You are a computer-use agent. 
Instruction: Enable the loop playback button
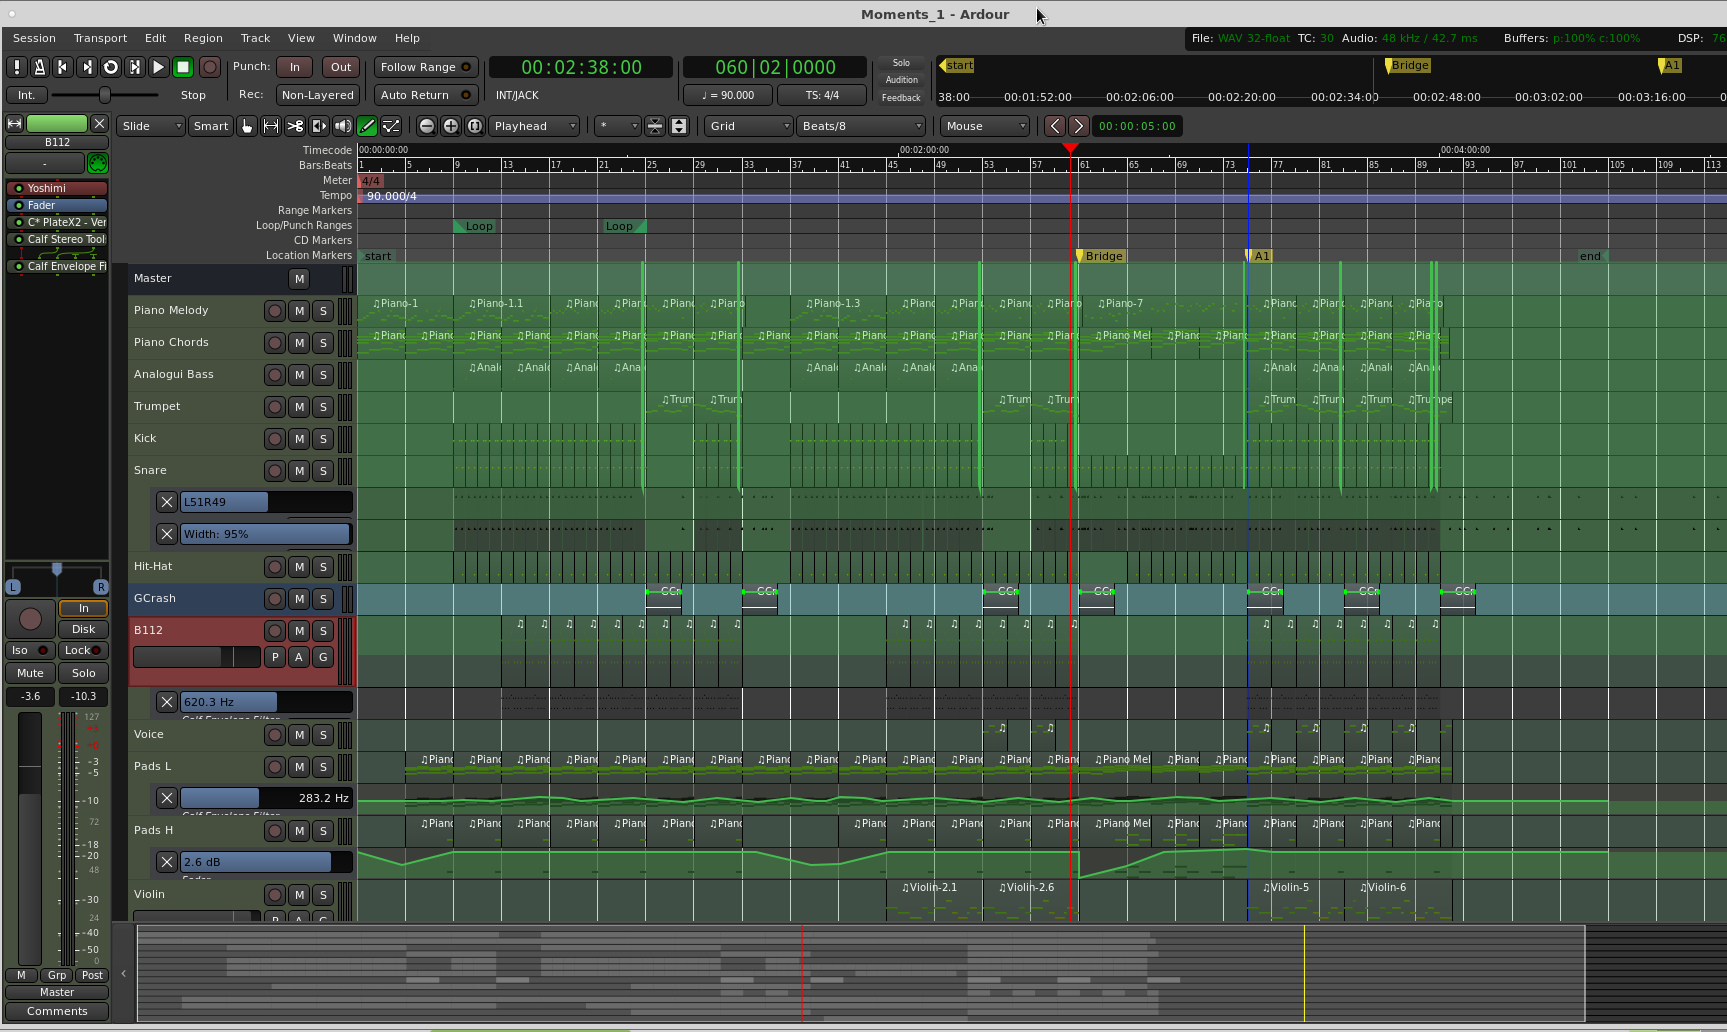[111, 67]
